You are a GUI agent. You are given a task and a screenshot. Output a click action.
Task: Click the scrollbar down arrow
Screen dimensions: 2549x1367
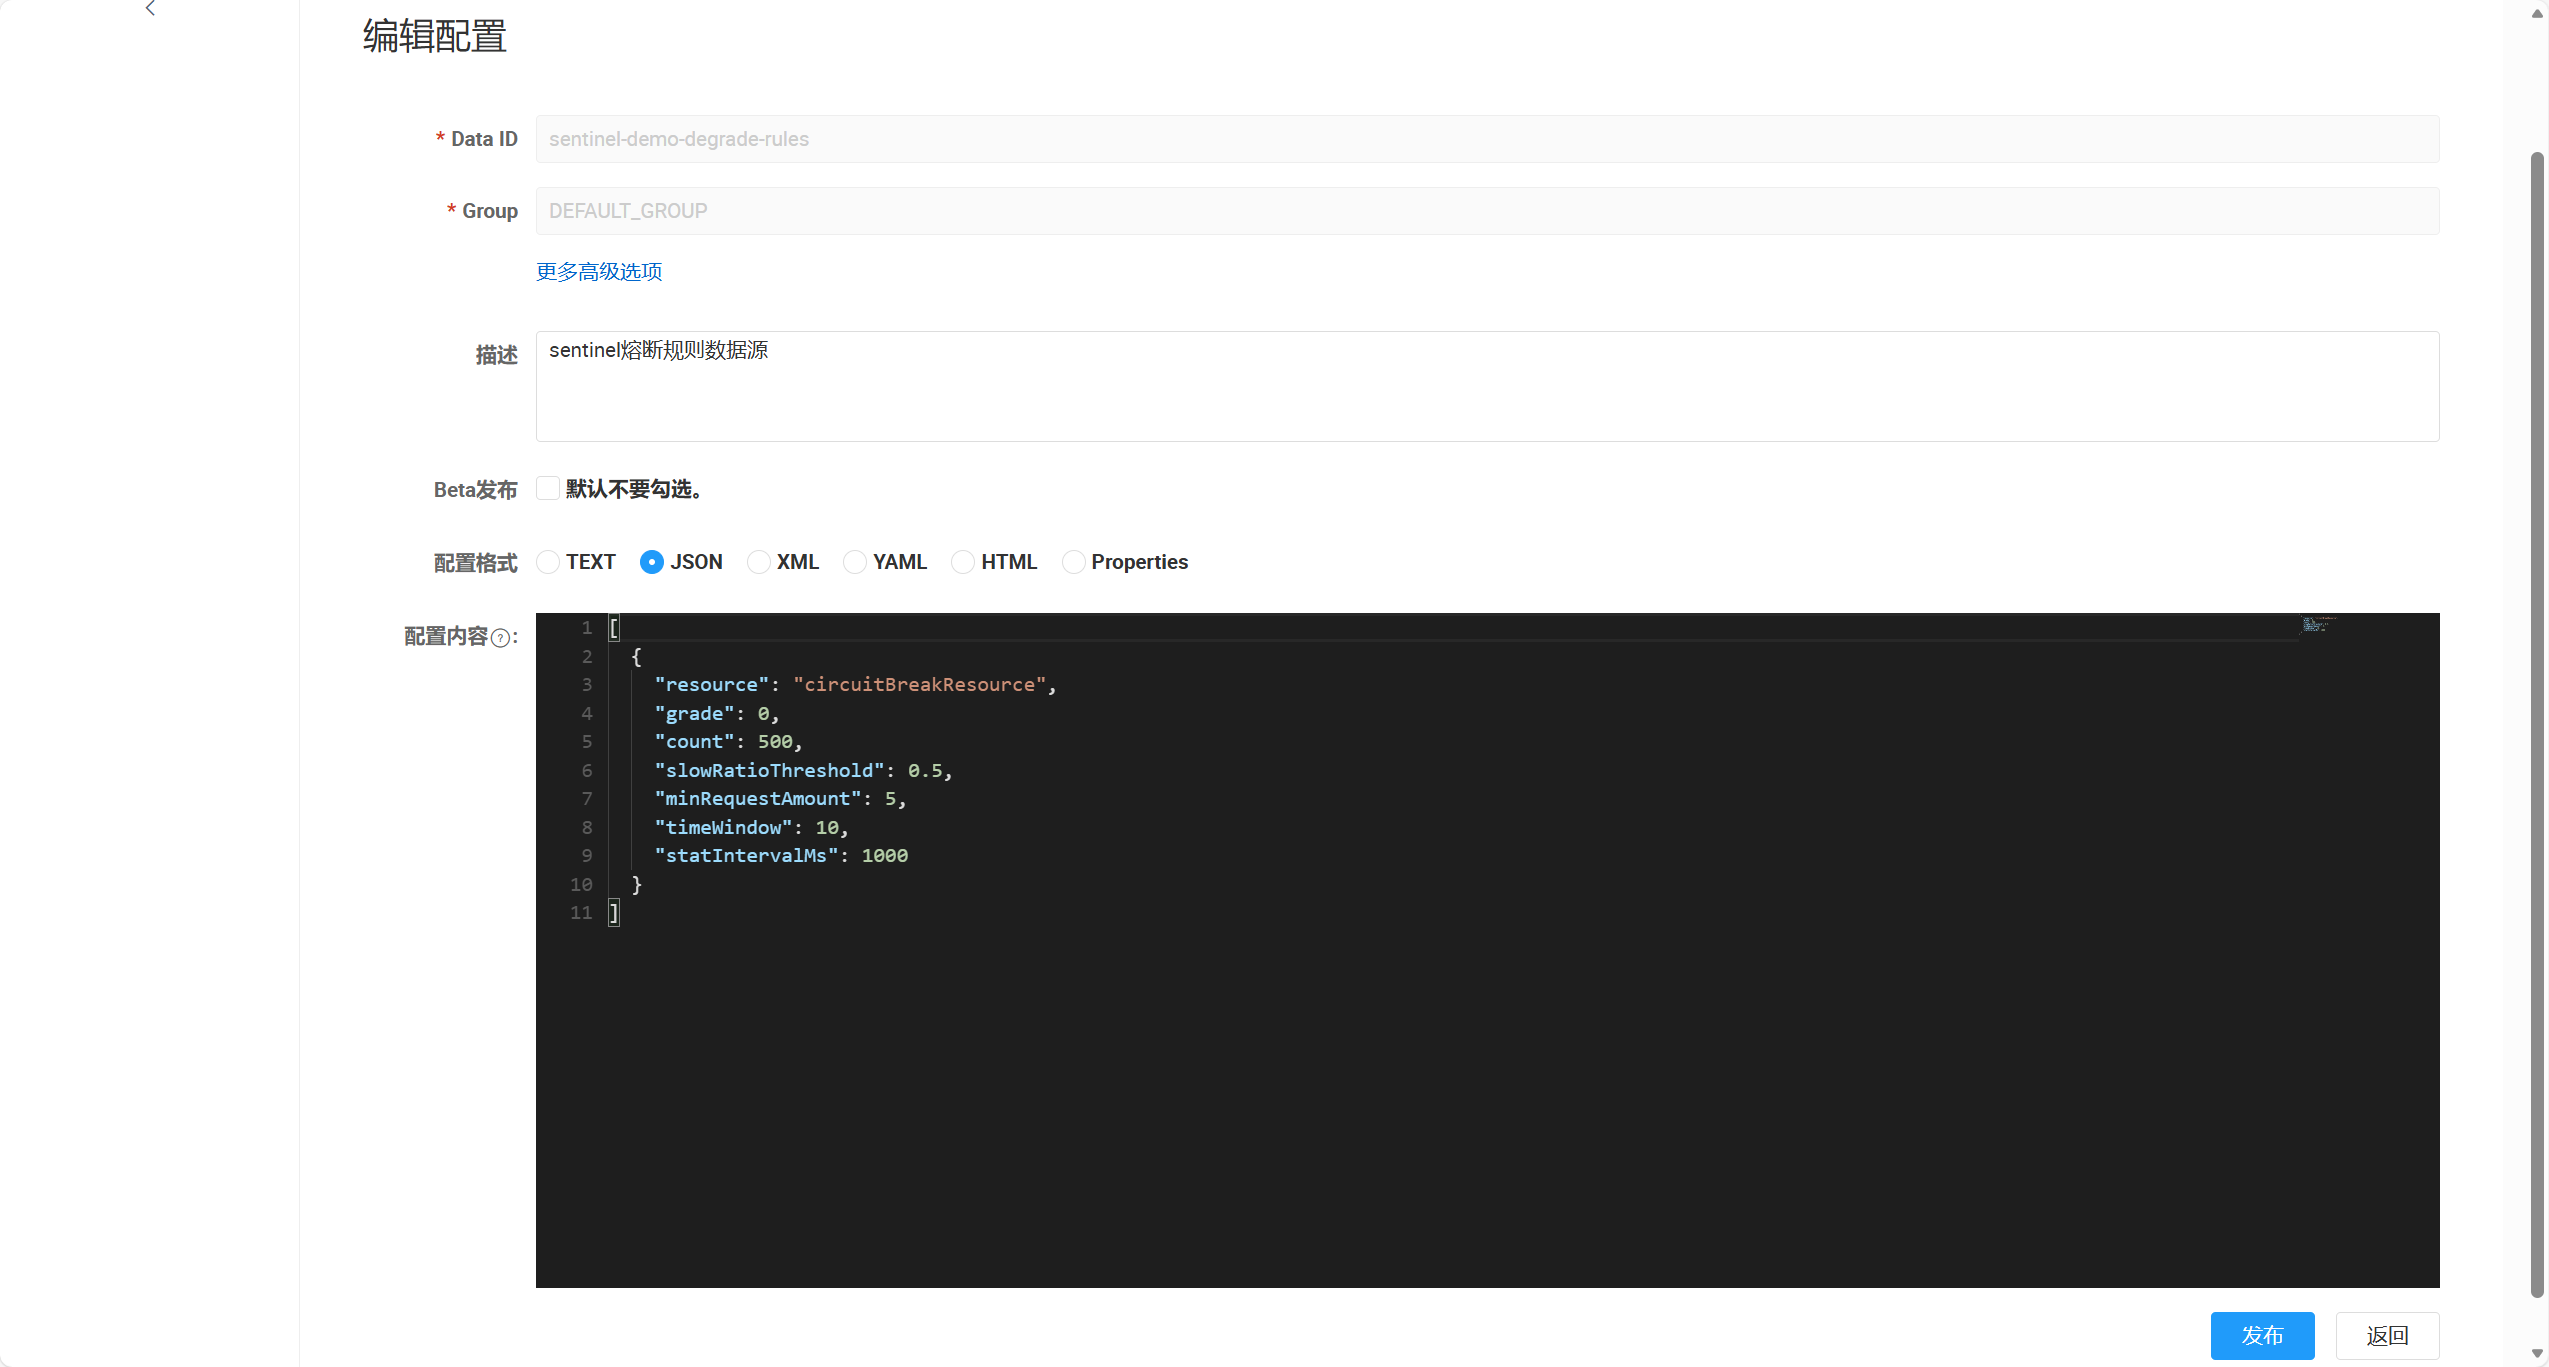(2537, 1353)
